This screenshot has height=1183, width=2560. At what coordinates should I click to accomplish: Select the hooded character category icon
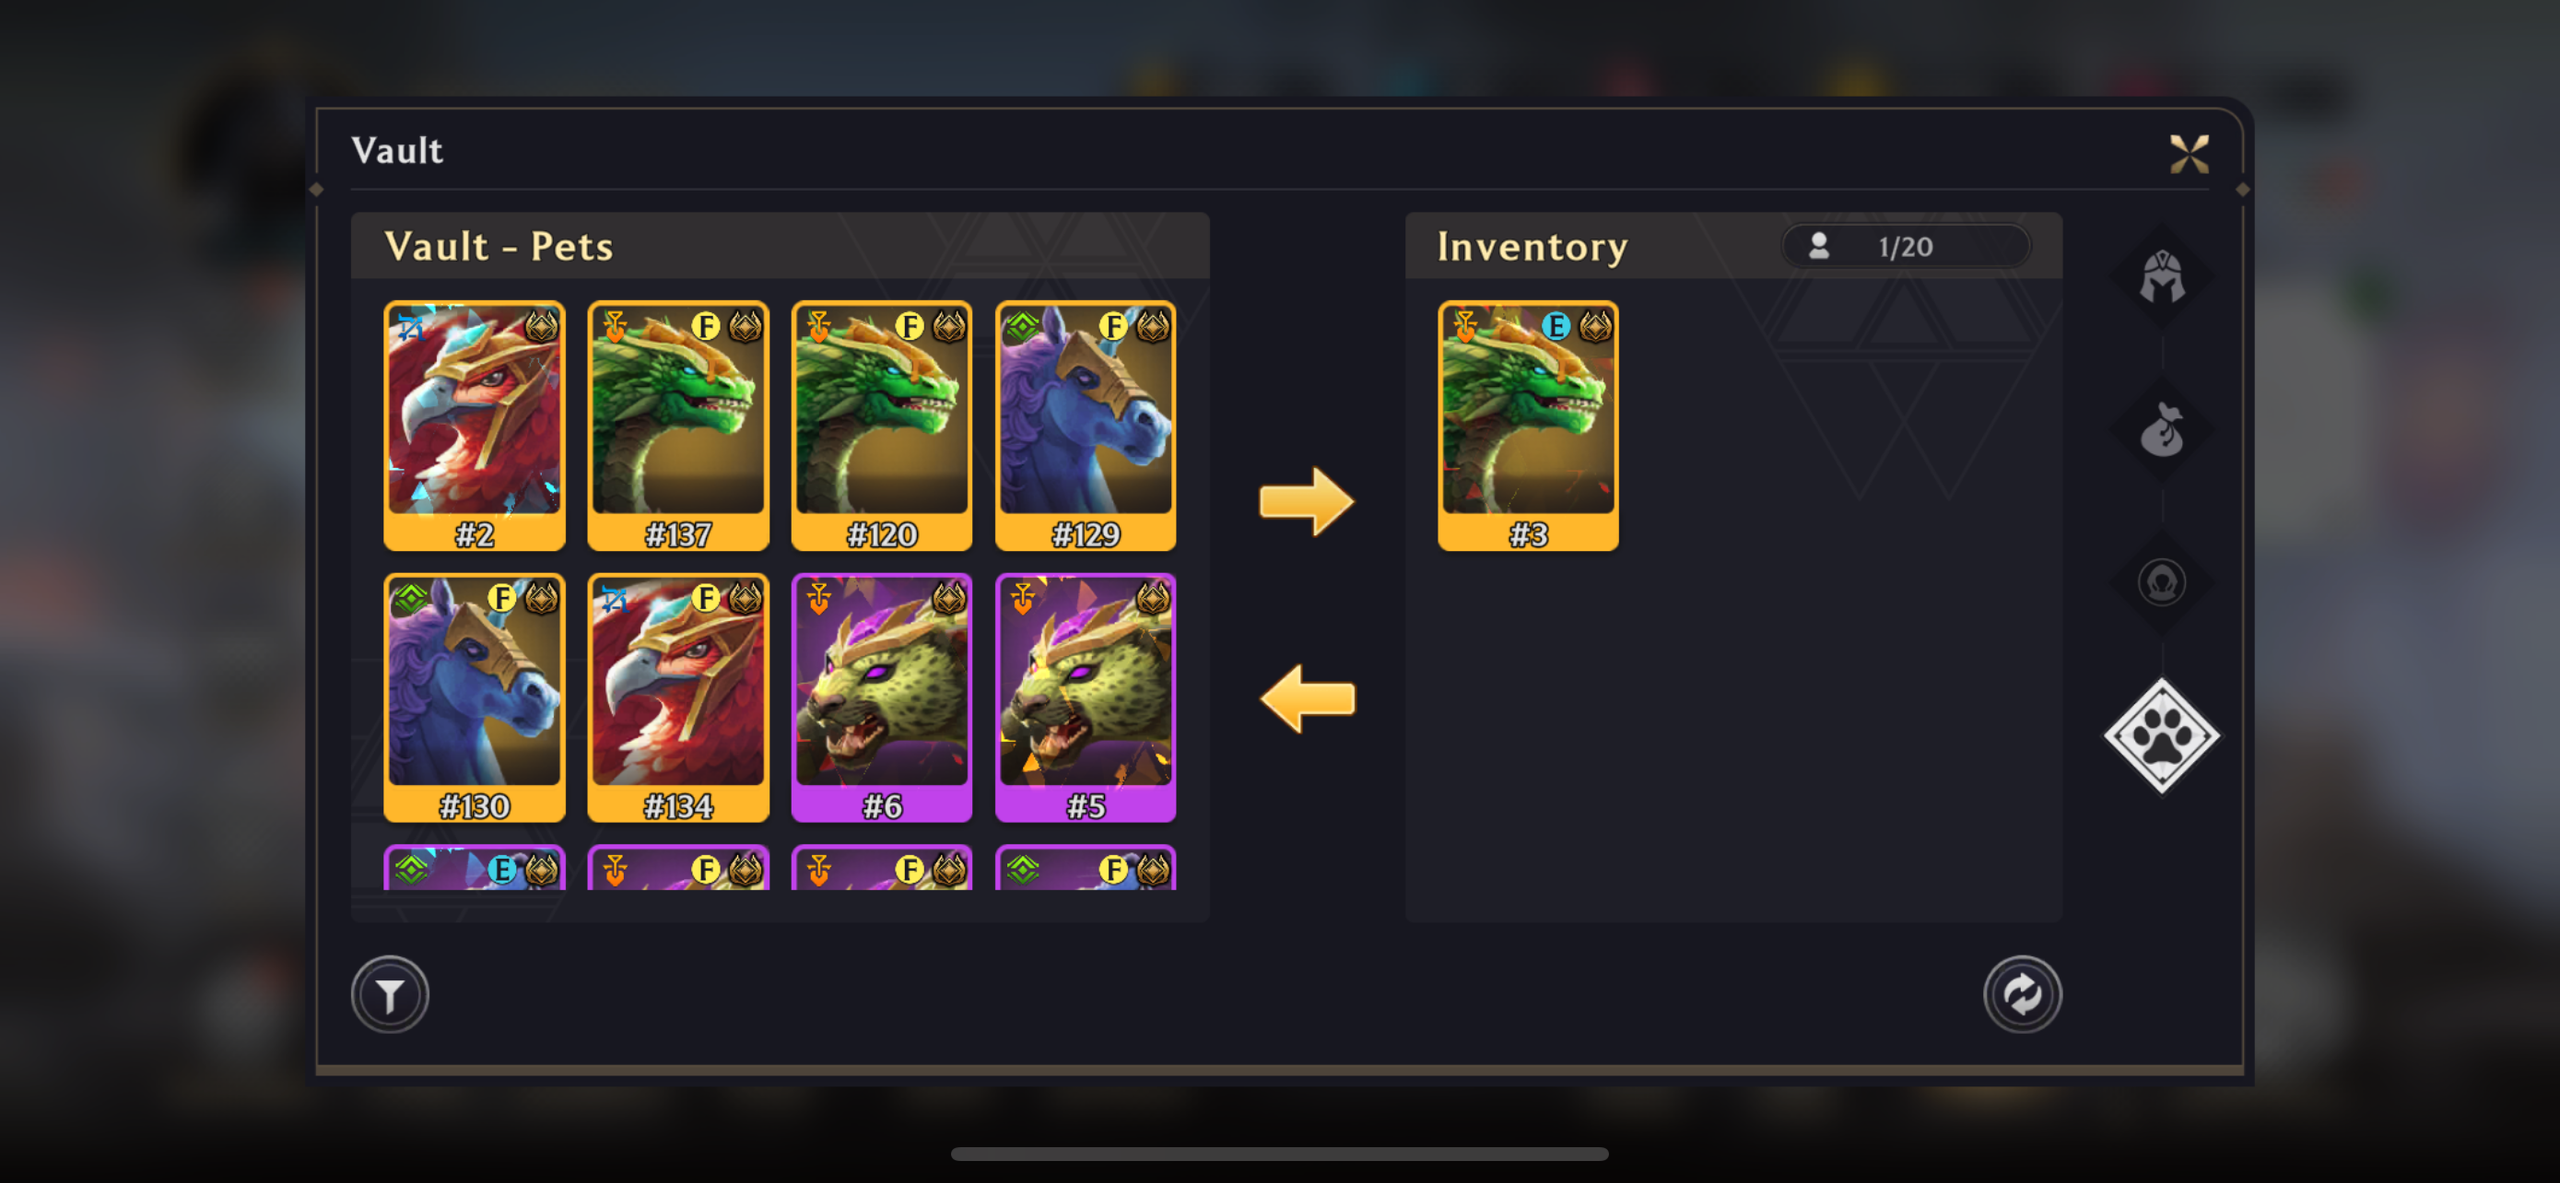tap(2162, 582)
